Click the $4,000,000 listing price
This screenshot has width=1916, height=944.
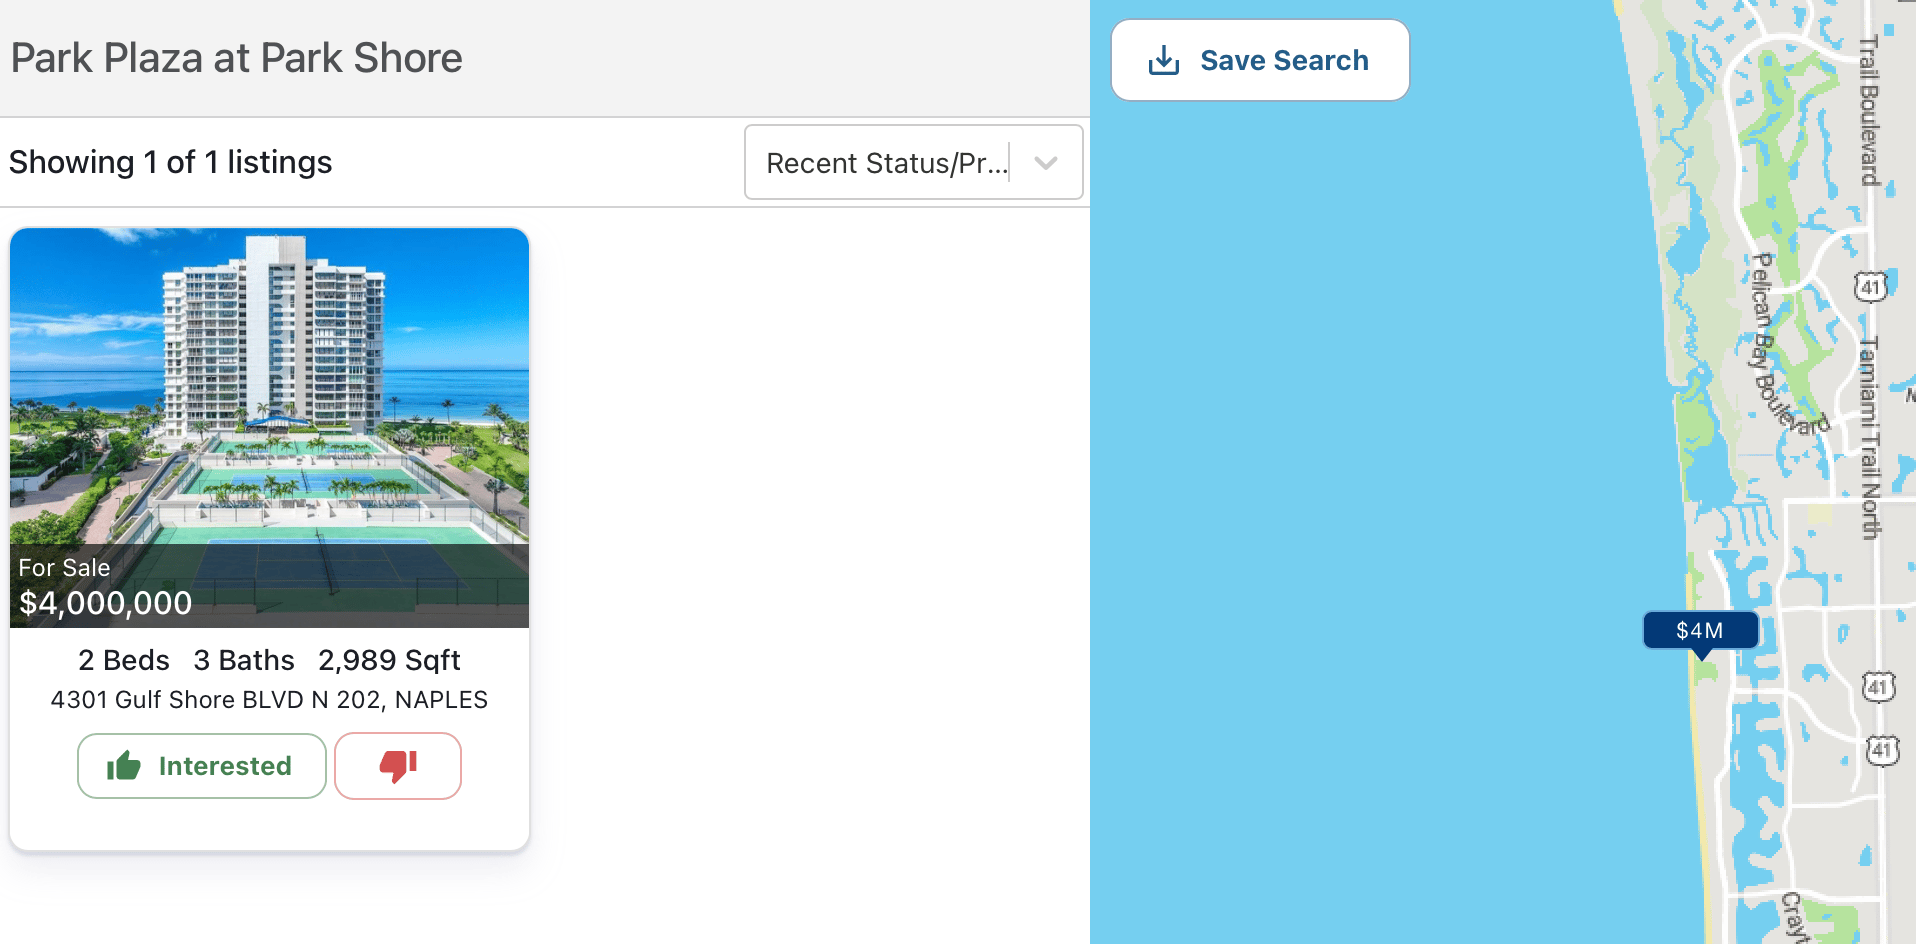point(106,603)
